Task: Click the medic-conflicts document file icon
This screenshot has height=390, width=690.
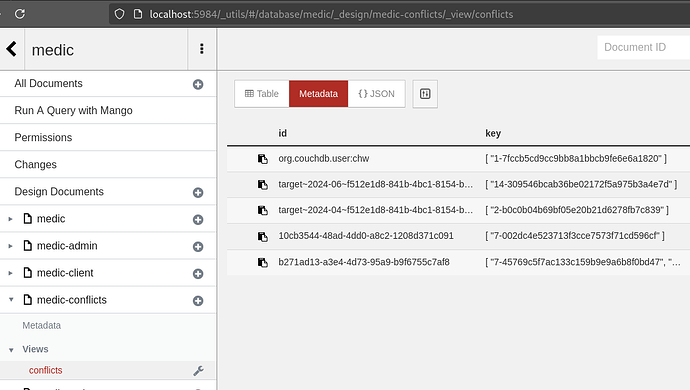Action: 28,300
